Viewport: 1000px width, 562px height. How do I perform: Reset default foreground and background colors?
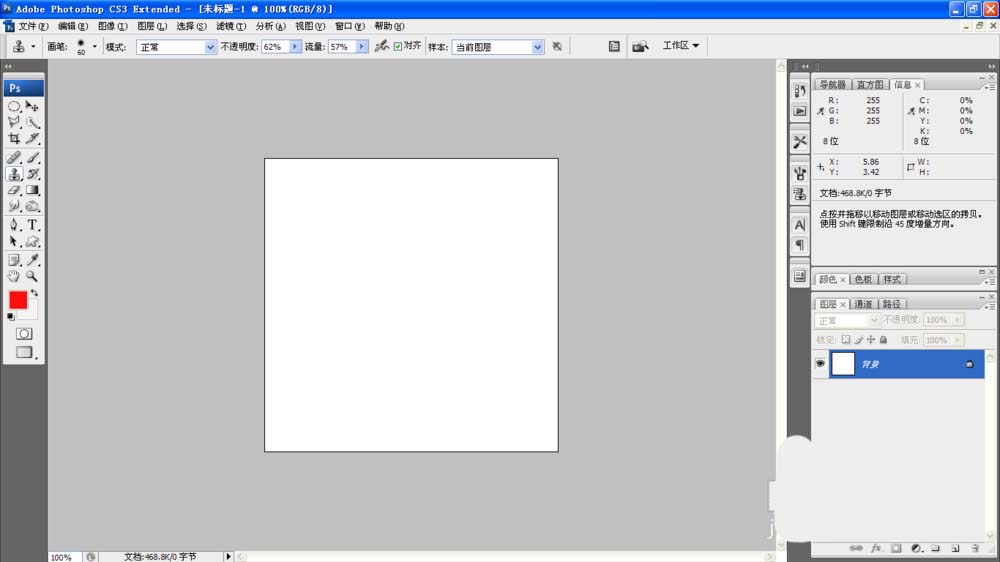pos(11,316)
